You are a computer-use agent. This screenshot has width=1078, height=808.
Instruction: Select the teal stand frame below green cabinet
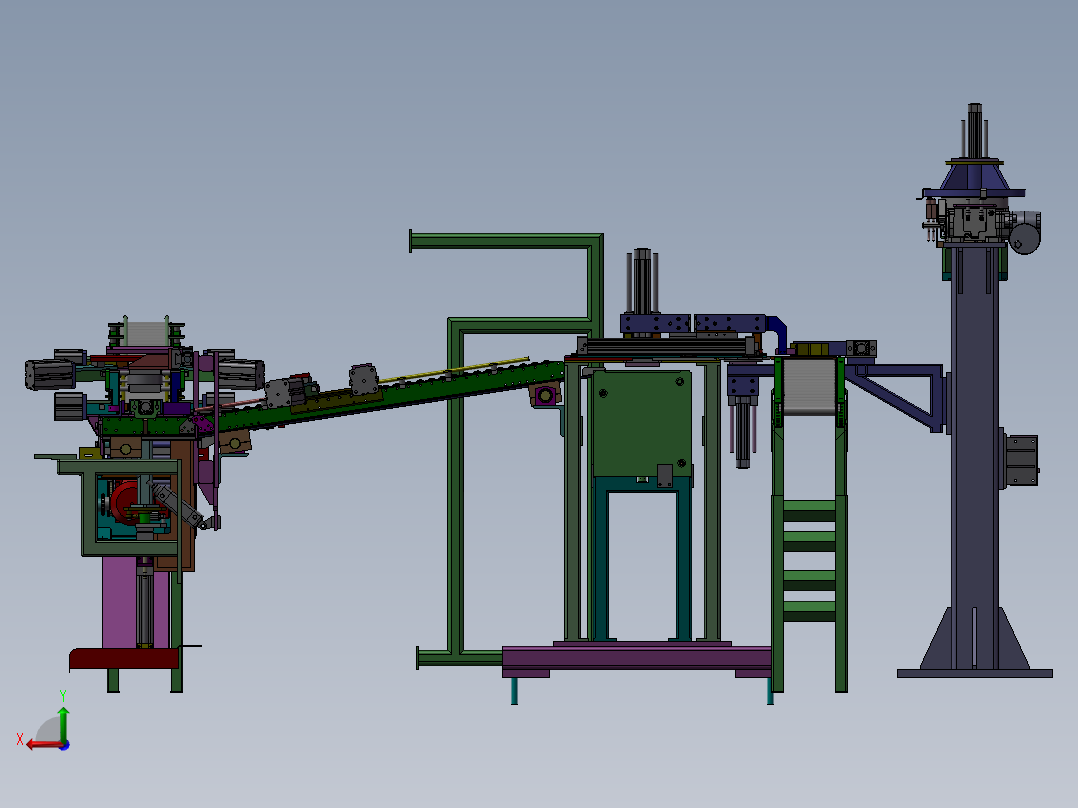tap(642, 558)
